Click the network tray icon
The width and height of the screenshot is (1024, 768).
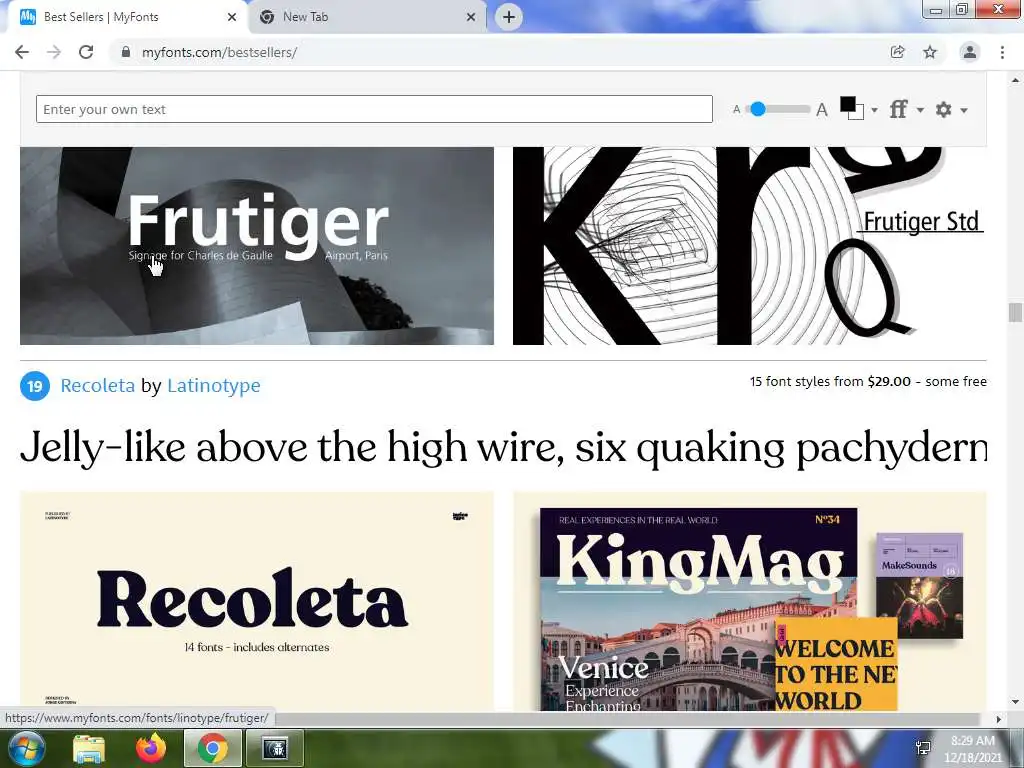(x=923, y=748)
